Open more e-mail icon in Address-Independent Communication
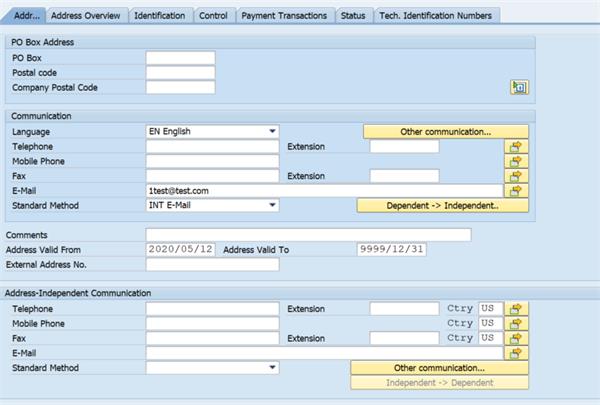Image resolution: width=600 pixels, height=405 pixels. 516,353
